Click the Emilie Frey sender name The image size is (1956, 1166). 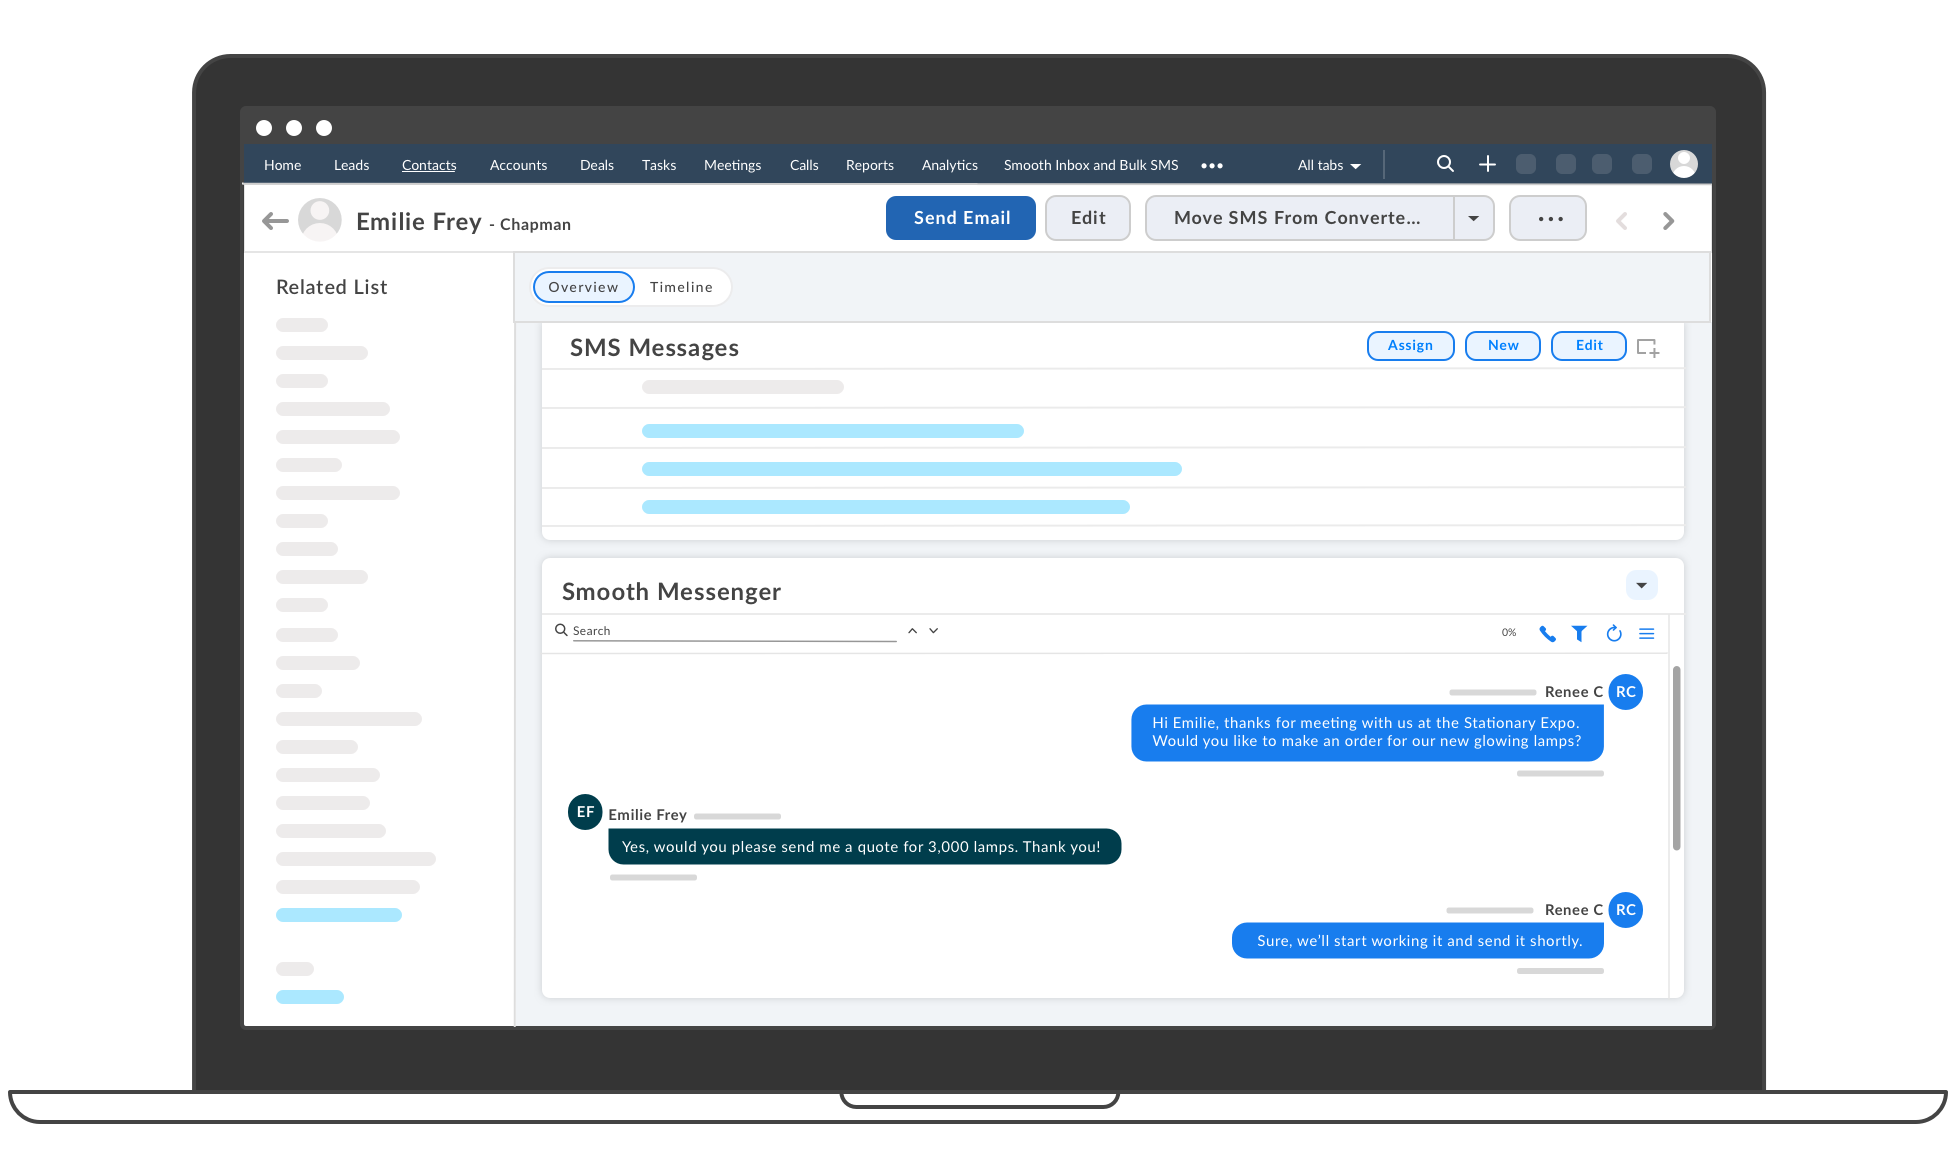(647, 815)
